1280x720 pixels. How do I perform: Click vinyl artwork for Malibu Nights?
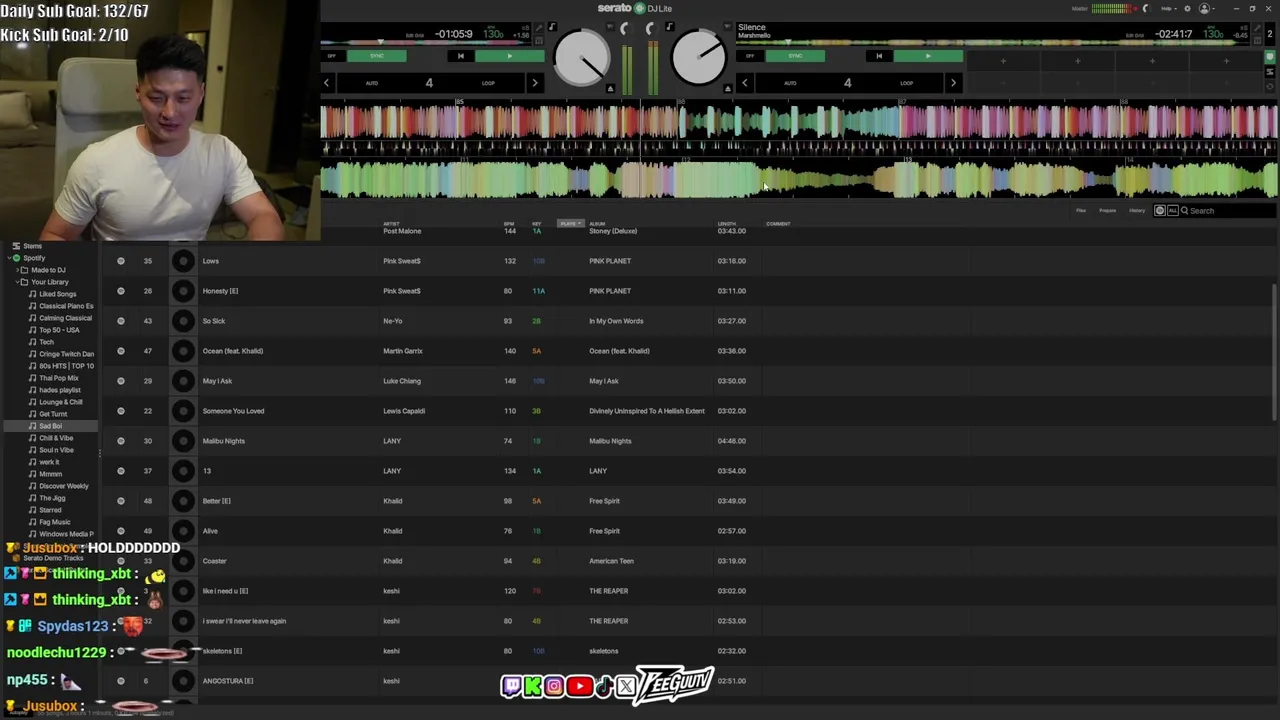[x=183, y=441]
